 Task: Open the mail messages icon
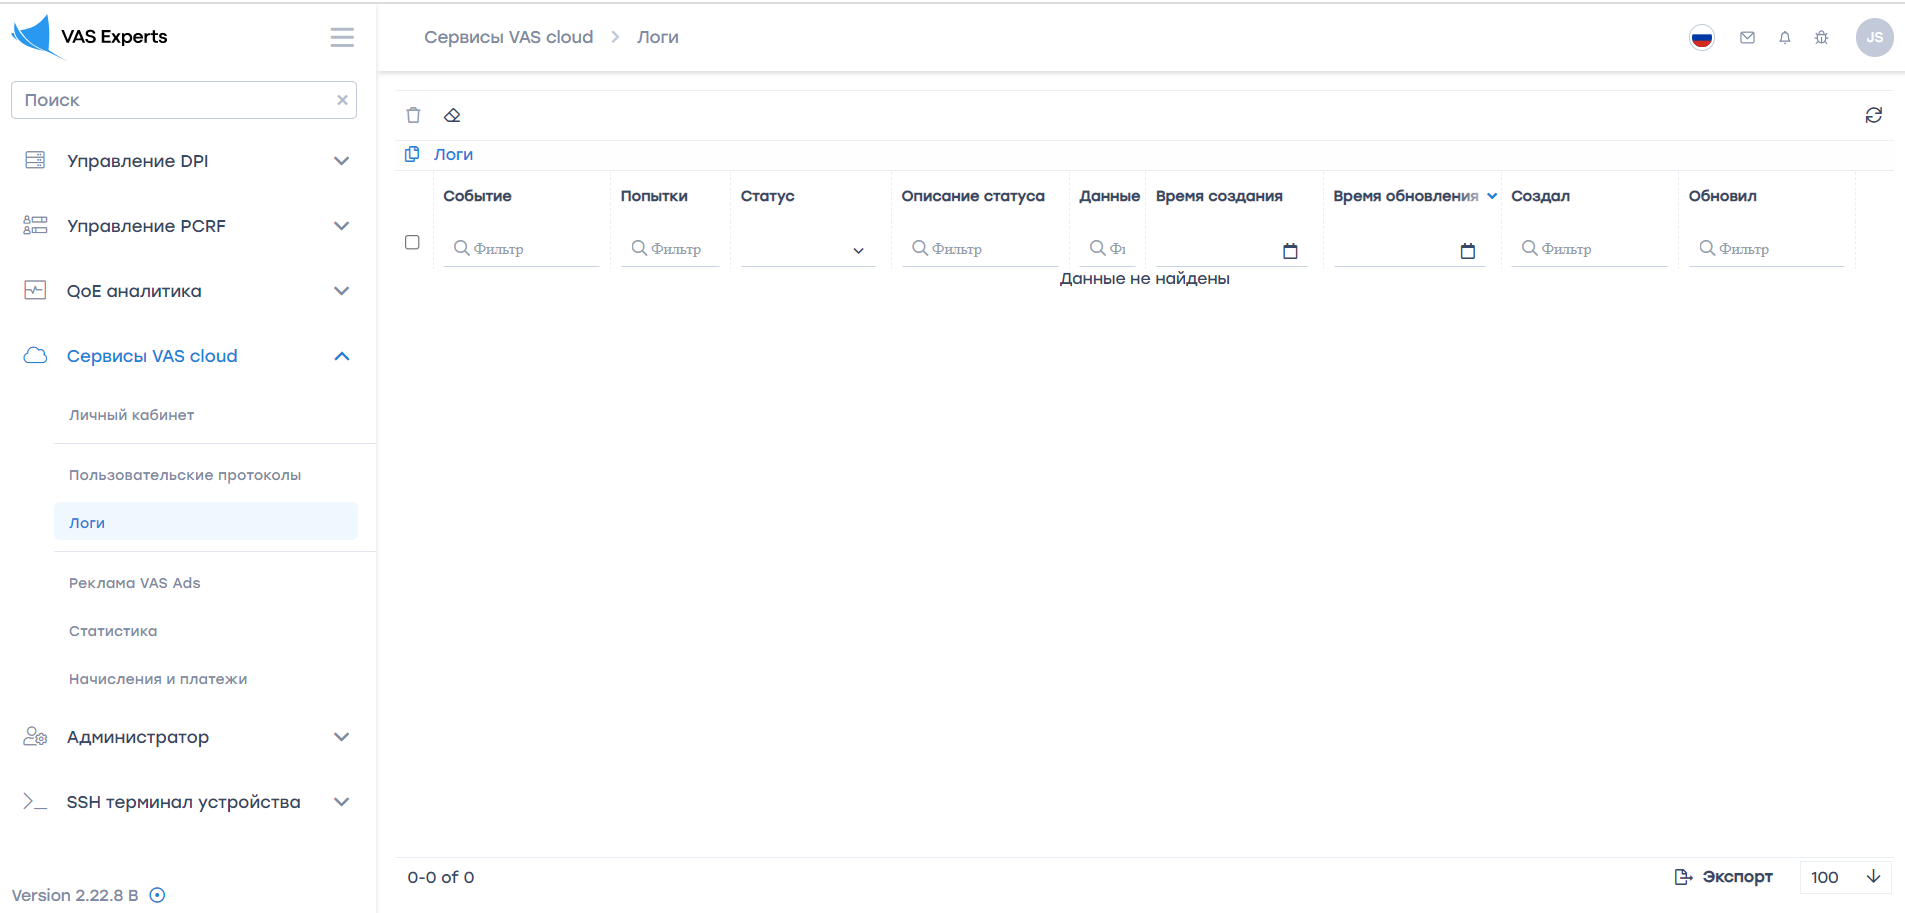[x=1747, y=38]
